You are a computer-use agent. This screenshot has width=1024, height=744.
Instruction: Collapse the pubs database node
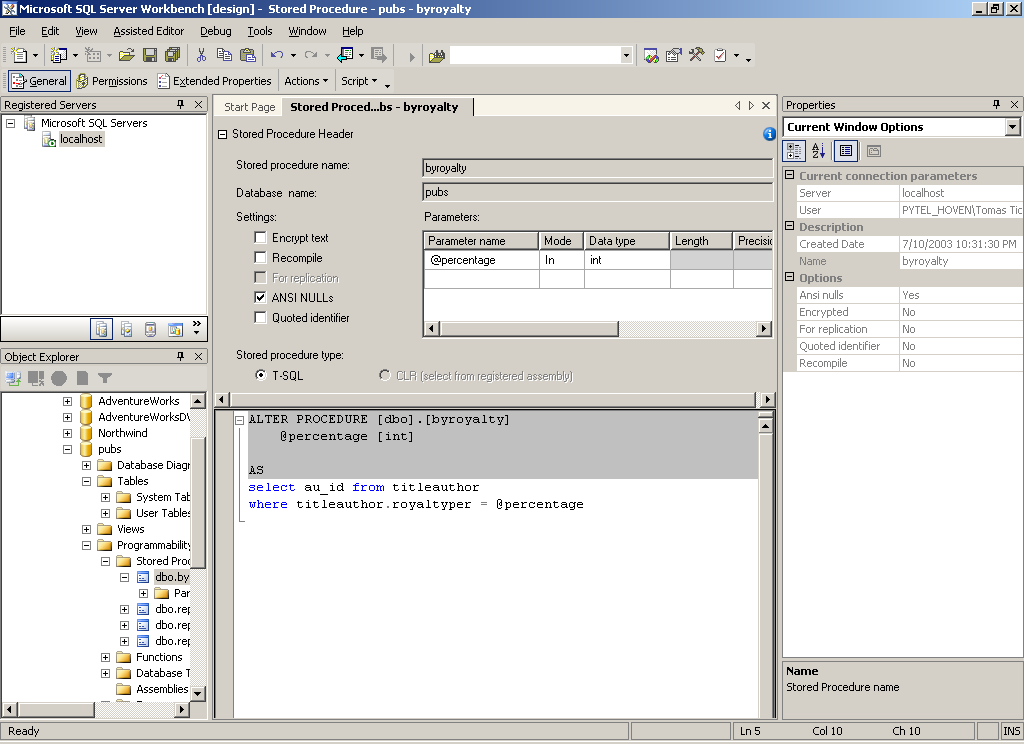67,449
